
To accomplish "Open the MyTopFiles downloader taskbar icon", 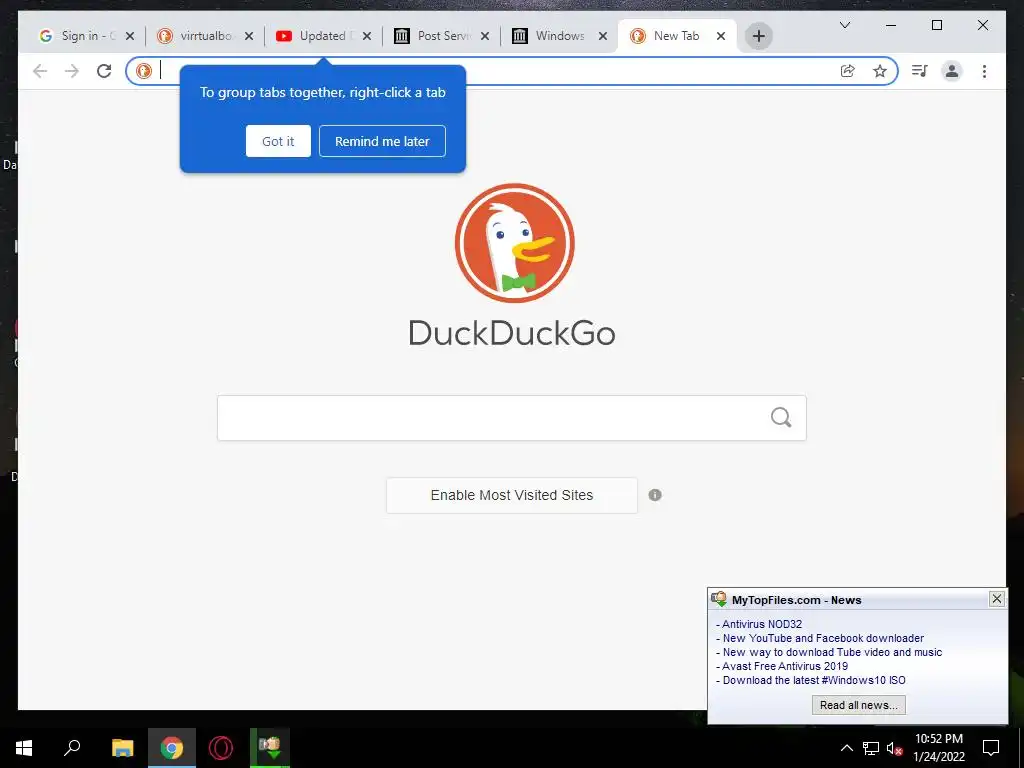I will (x=270, y=748).
